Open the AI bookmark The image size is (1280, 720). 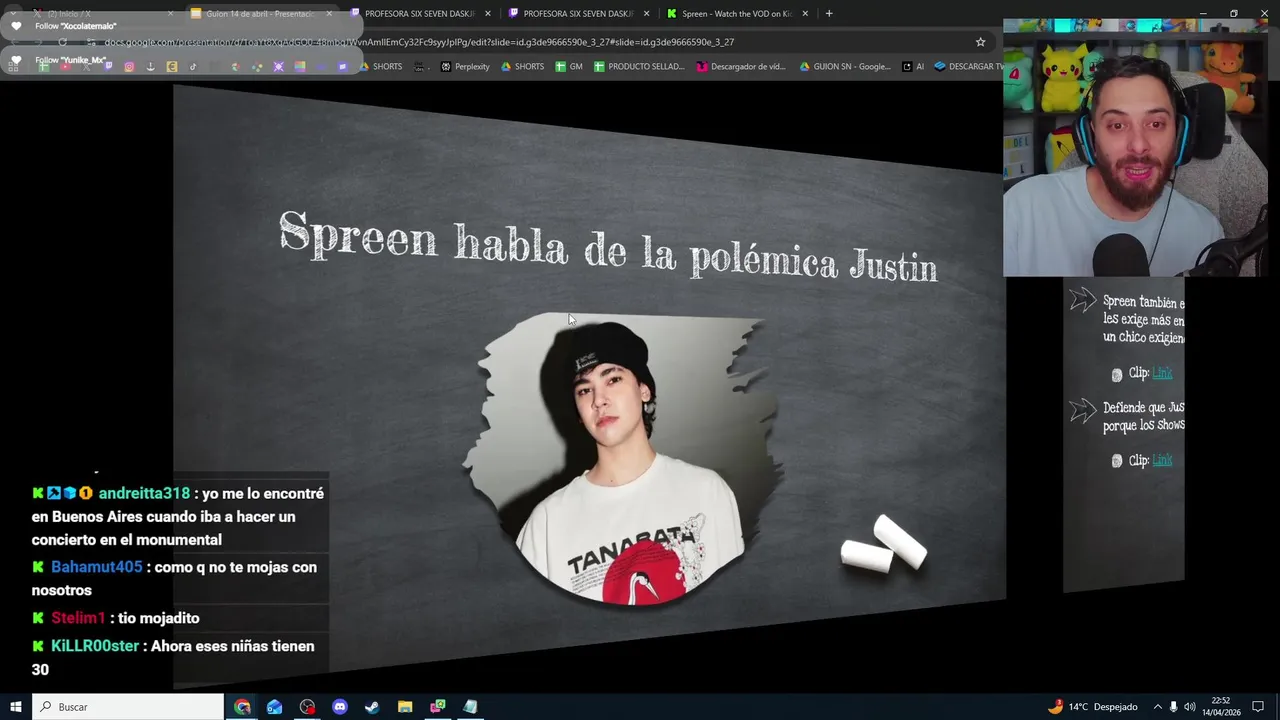coord(913,67)
